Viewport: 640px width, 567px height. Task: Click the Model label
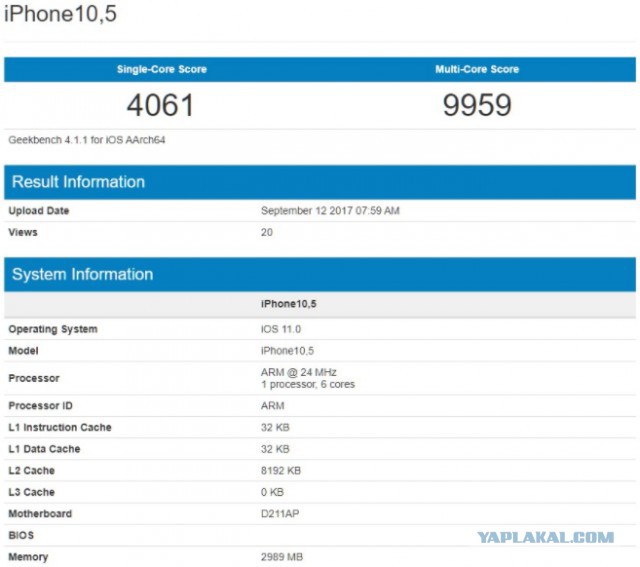[x=23, y=351]
